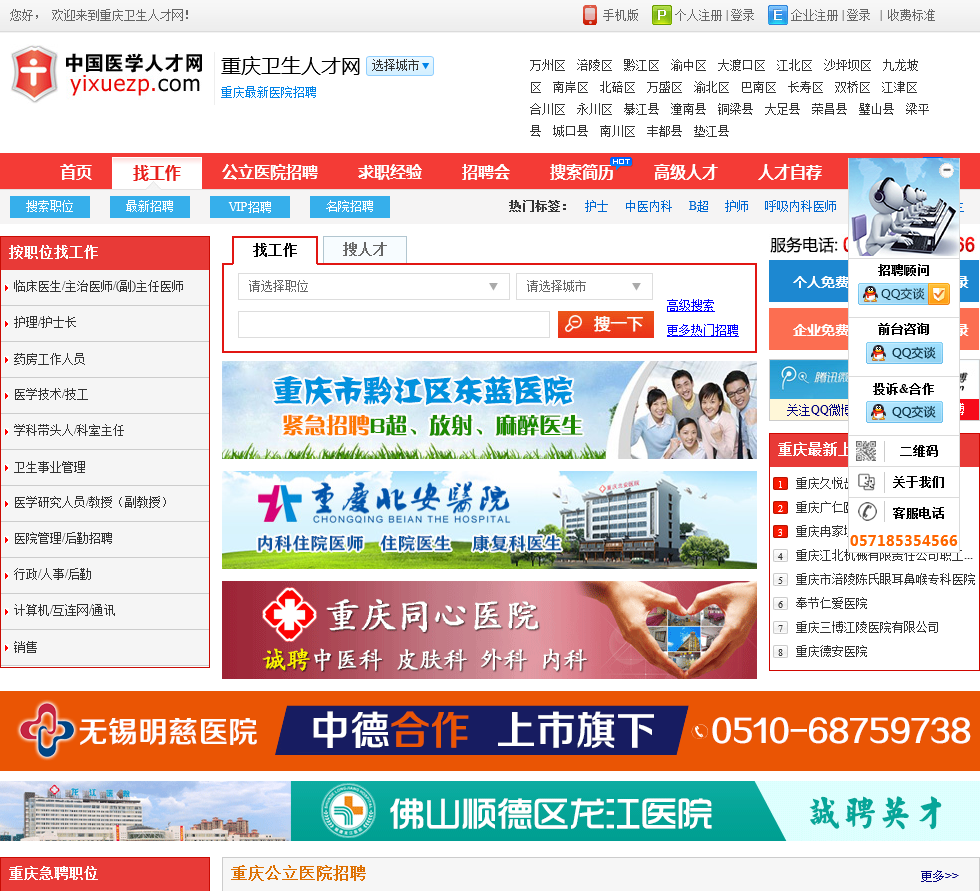Click the green P personal registration icon
This screenshot has height=891, width=980.
click(661, 15)
